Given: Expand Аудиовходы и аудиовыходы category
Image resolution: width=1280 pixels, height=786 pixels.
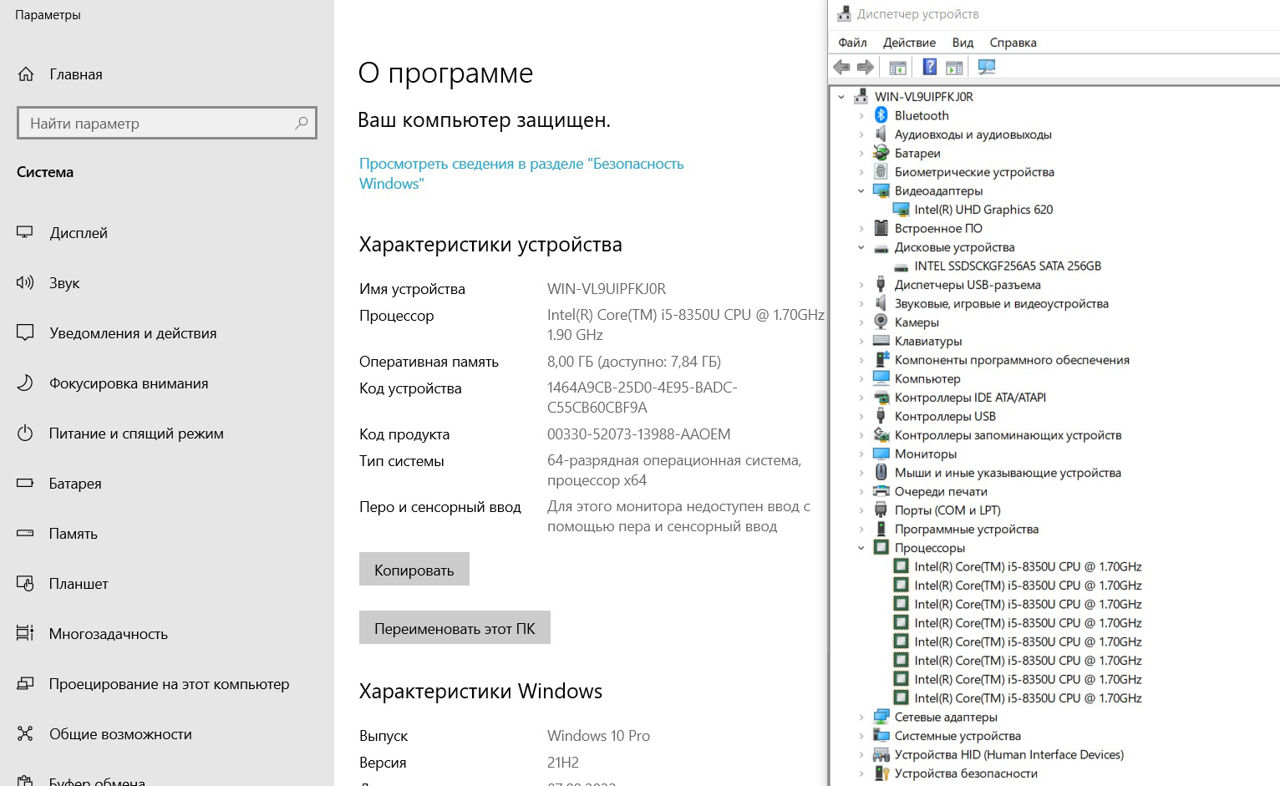Looking at the screenshot, I should click(861, 134).
